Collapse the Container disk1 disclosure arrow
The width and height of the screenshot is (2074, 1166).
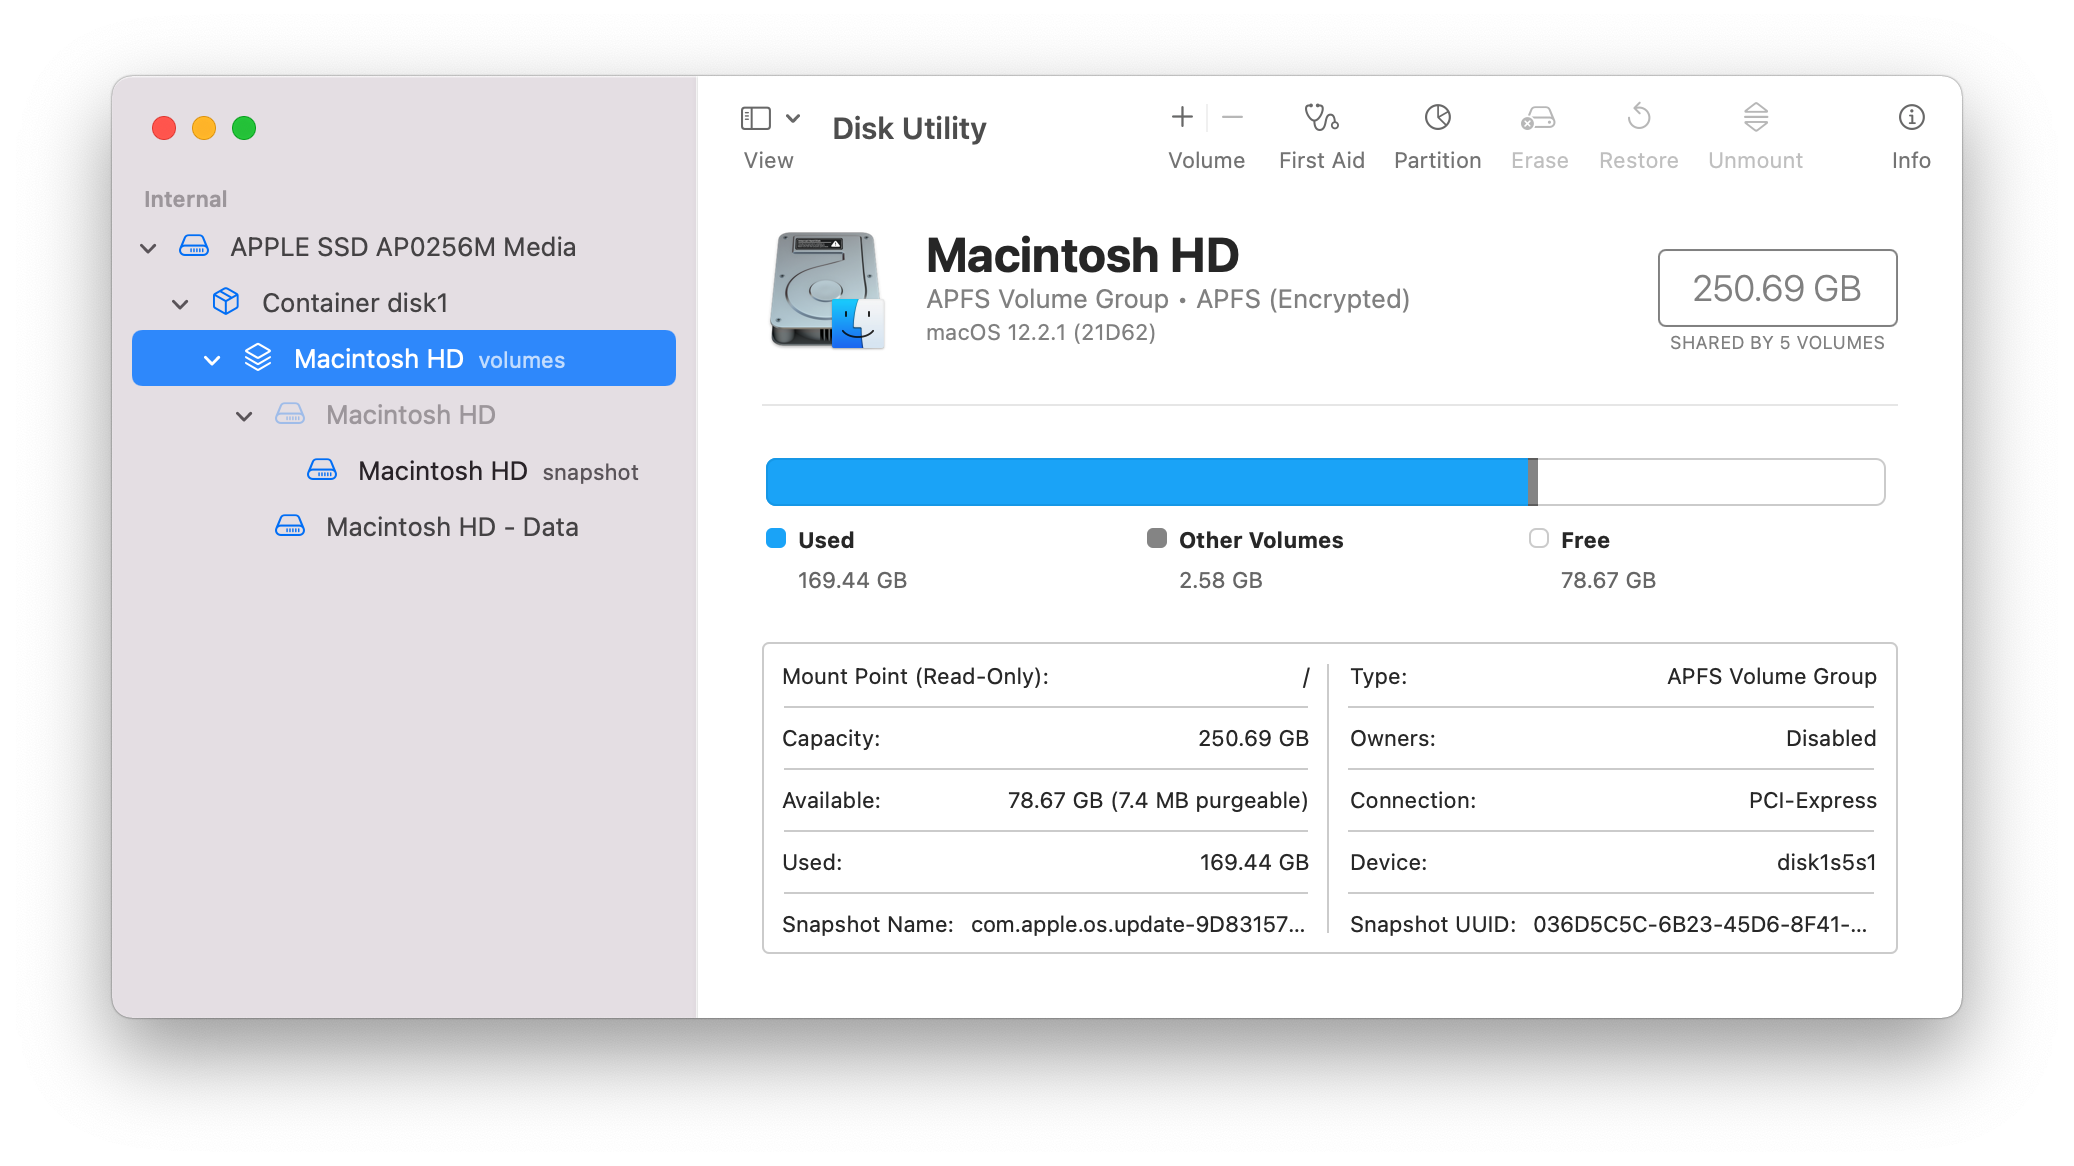[x=180, y=304]
